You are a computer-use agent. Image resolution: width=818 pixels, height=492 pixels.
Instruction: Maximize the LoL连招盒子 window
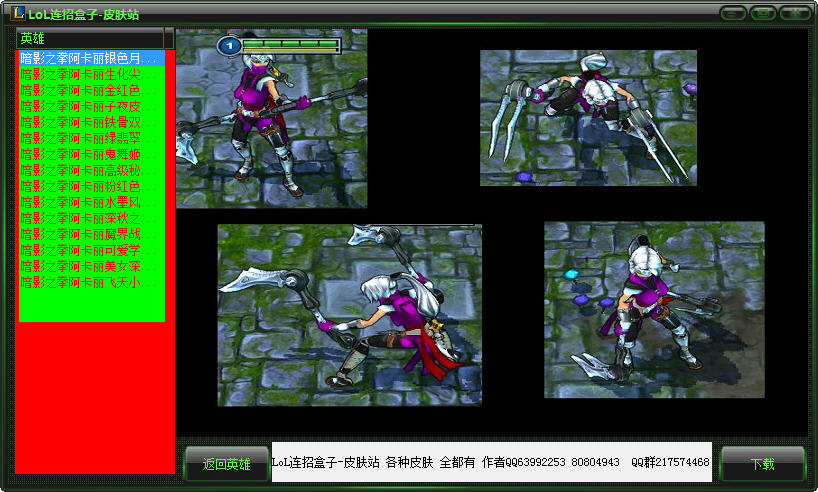[x=763, y=13]
